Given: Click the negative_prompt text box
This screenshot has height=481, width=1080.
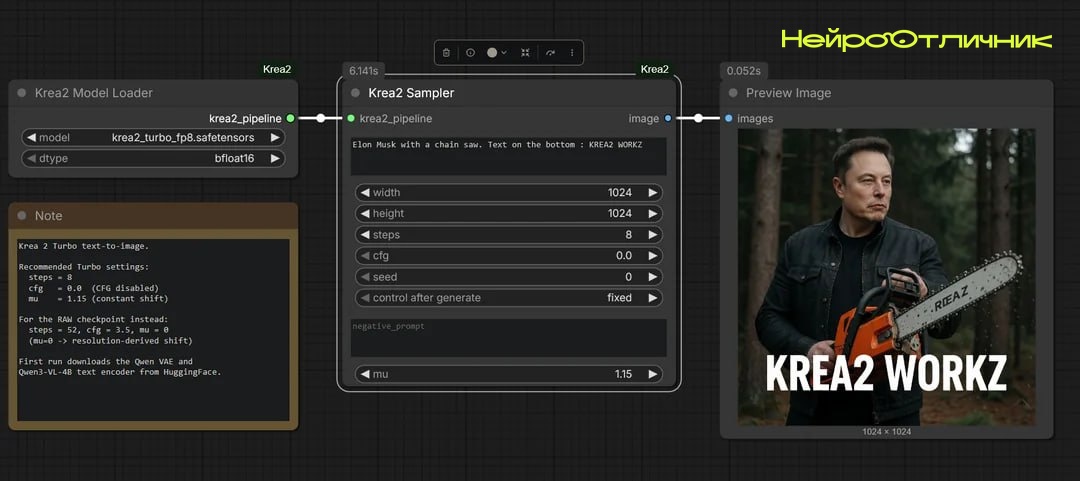Looking at the screenshot, I should click(x=508, y=338).
